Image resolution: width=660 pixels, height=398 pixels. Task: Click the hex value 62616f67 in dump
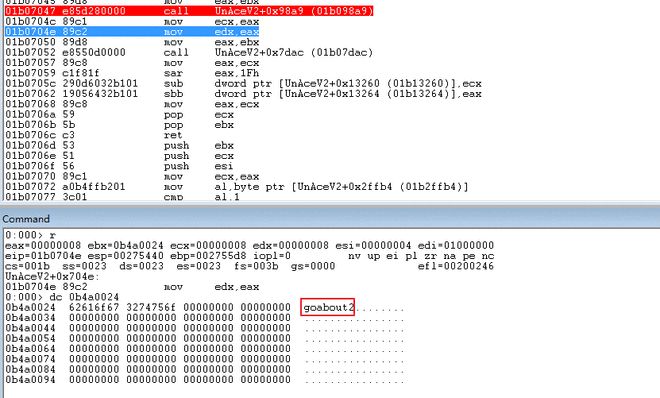tap(94, 308)
